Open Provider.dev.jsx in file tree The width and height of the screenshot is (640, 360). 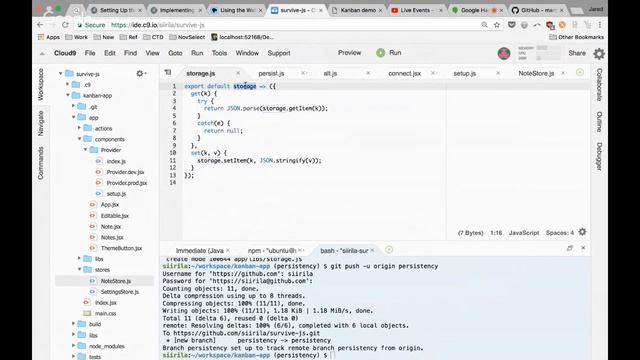click(x=125, y=172)
